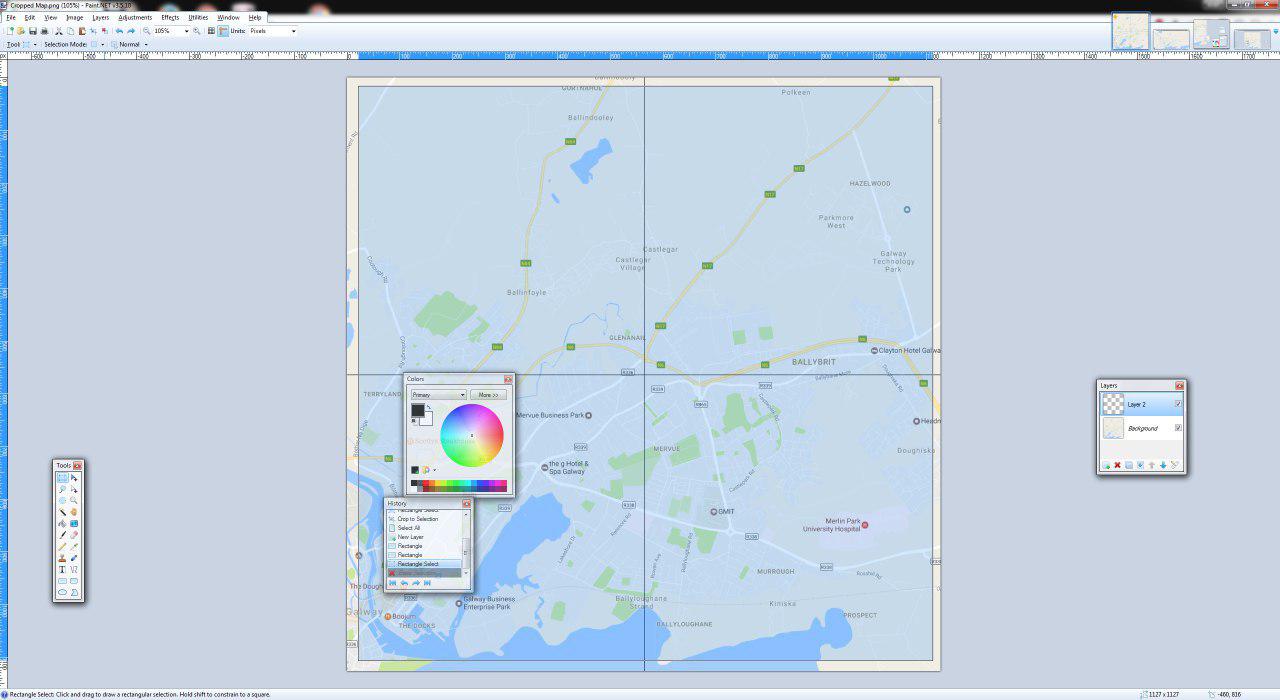Viewport: 1280px width, 700px height.
Task: Open the Adjustments menu
Action: click(x=135, y=17)
